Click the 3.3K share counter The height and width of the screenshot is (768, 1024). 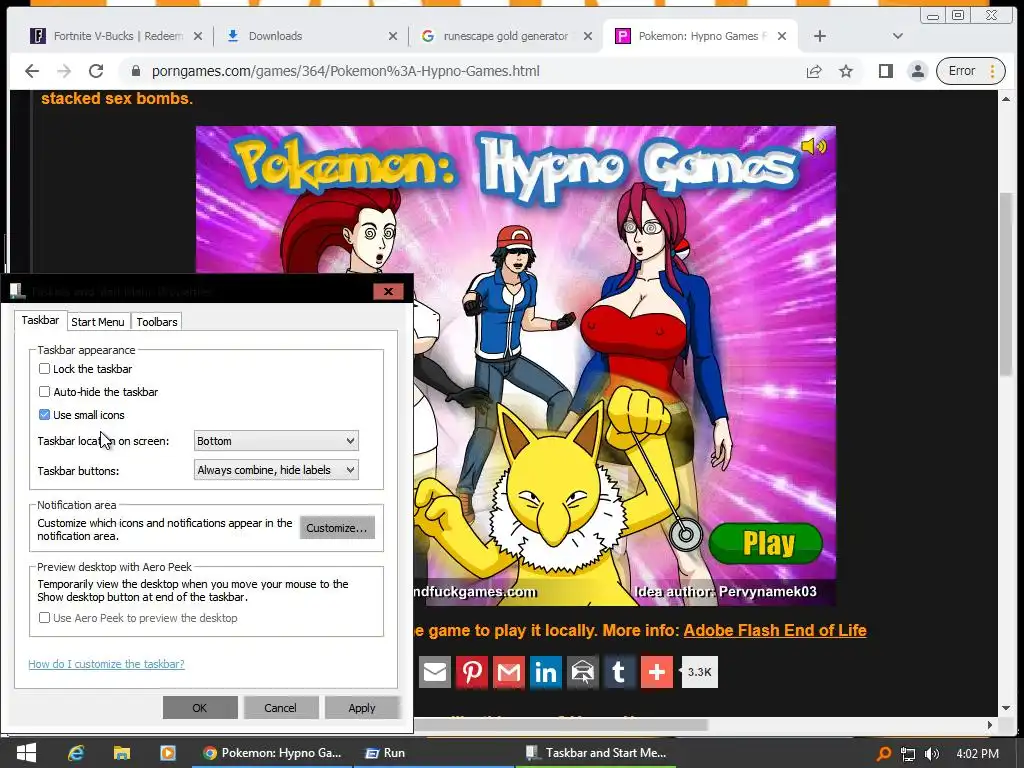click(x=699, y=672)
